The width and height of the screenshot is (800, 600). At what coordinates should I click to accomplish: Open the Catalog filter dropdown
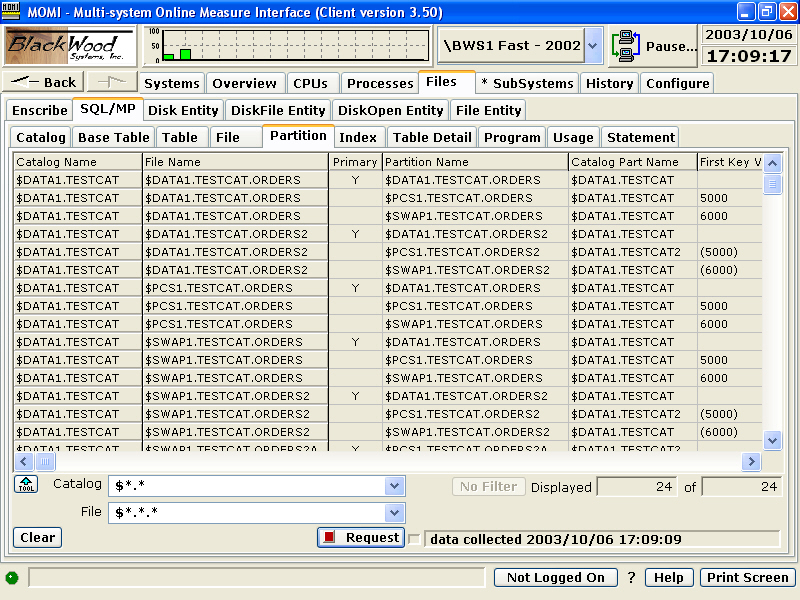click(x=396, y=484)
